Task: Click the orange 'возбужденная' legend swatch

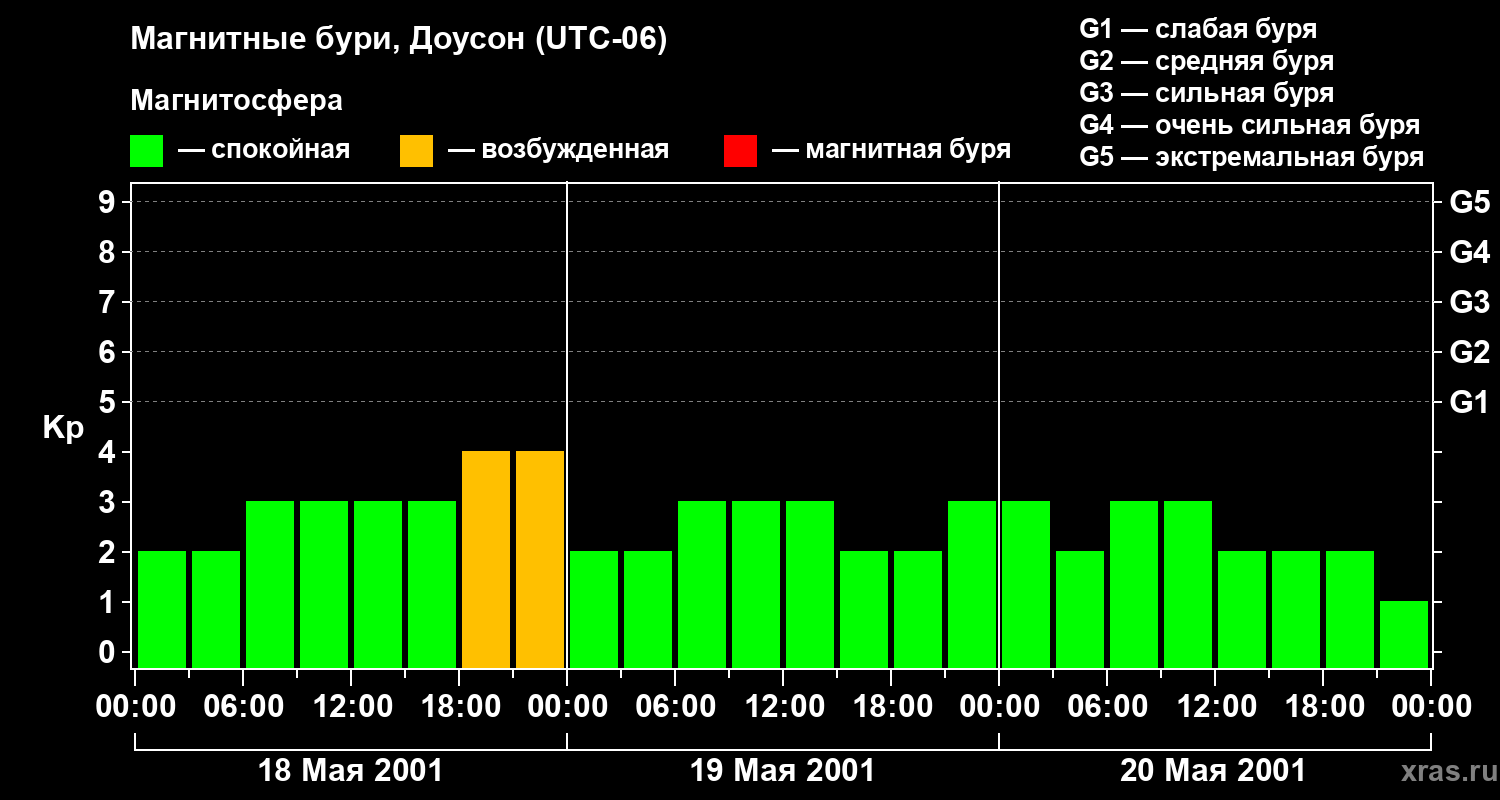Action: (416, 151)
